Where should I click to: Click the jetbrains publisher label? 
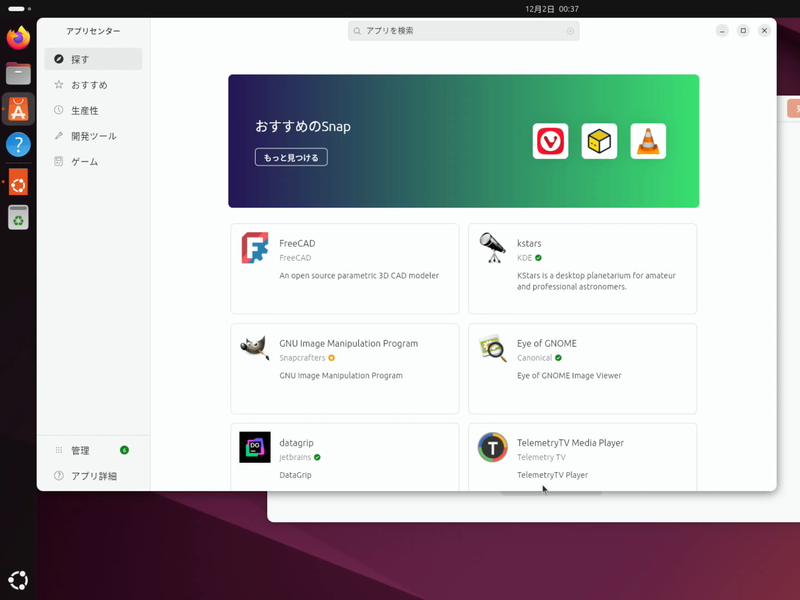295,457
